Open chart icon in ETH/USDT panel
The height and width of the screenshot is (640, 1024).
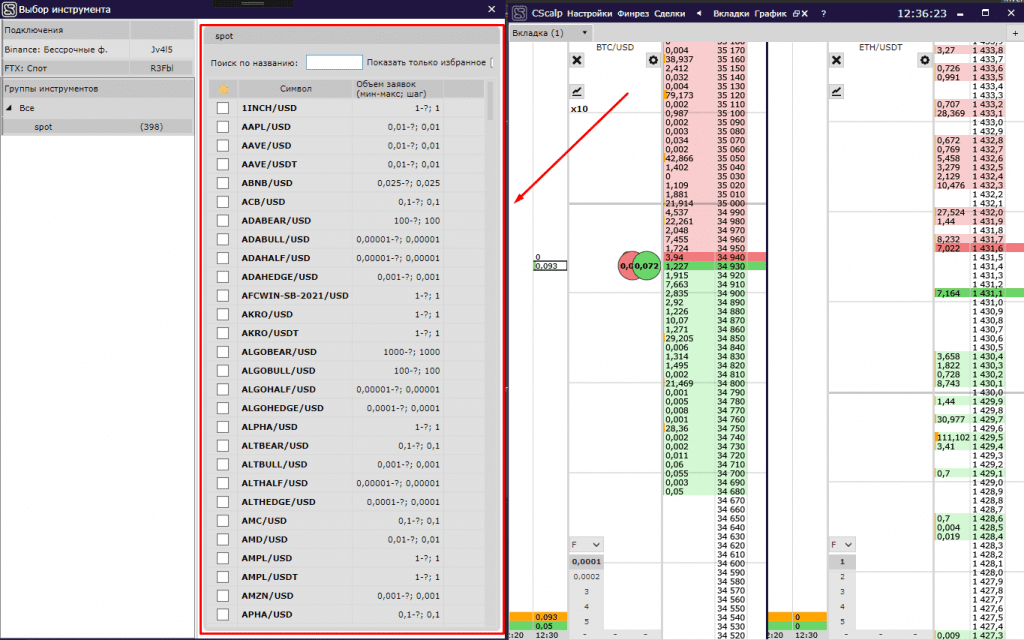(837, 90)
